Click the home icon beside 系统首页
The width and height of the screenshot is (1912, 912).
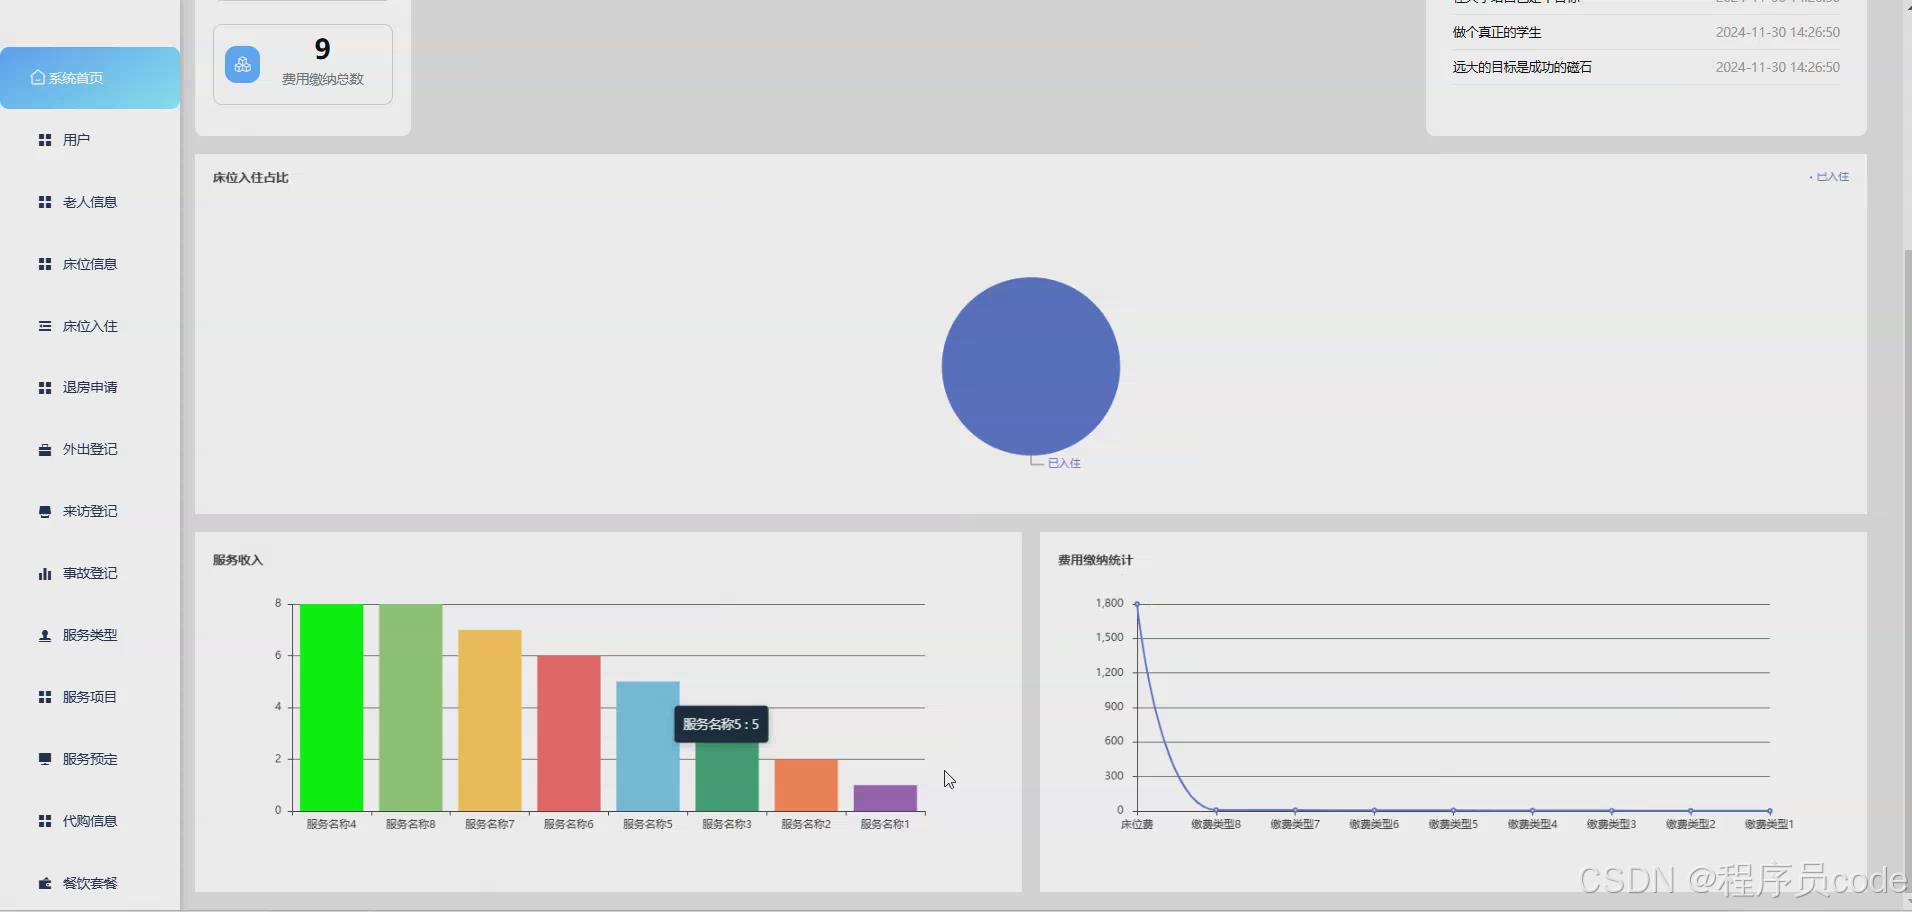click(x=38, y=77)
